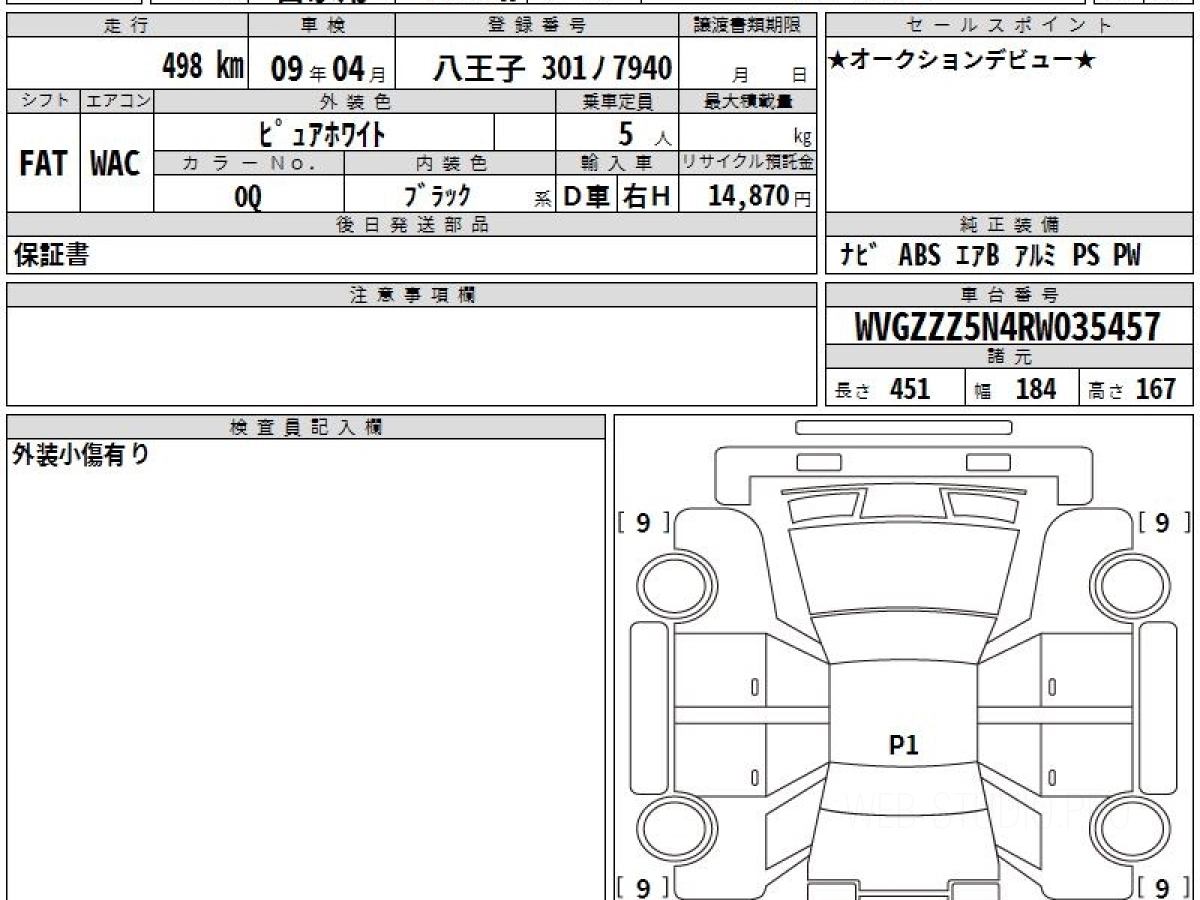Select the 幅 184 dimension
The height and width of the screenshot is (900, 1200).
tap(1015, 390)
